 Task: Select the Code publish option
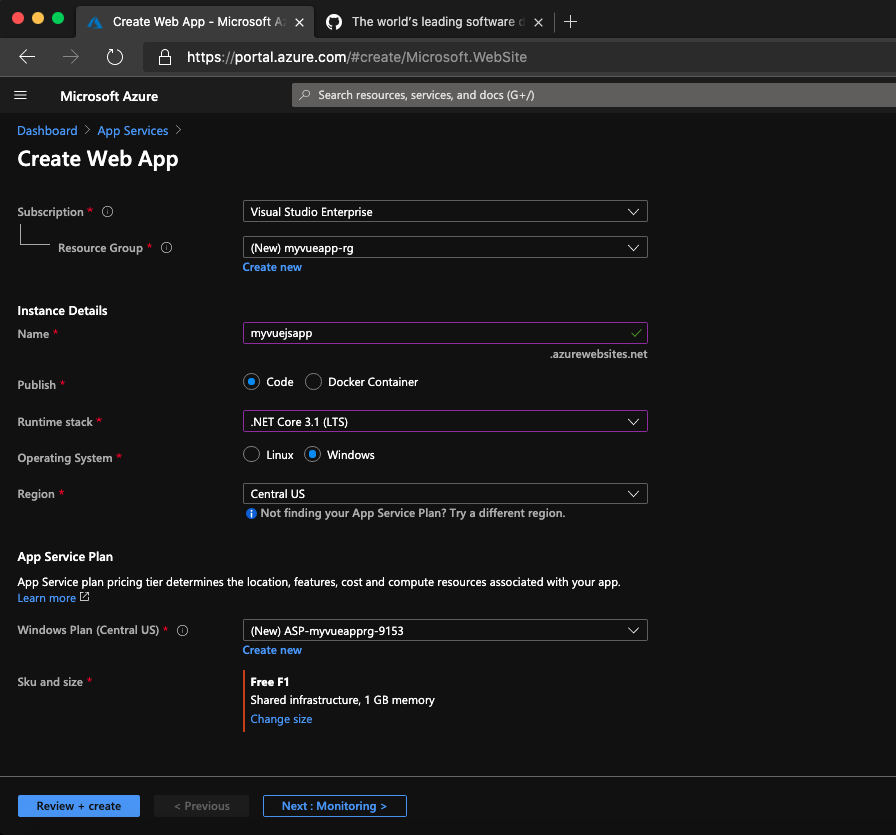click(251, 381)
